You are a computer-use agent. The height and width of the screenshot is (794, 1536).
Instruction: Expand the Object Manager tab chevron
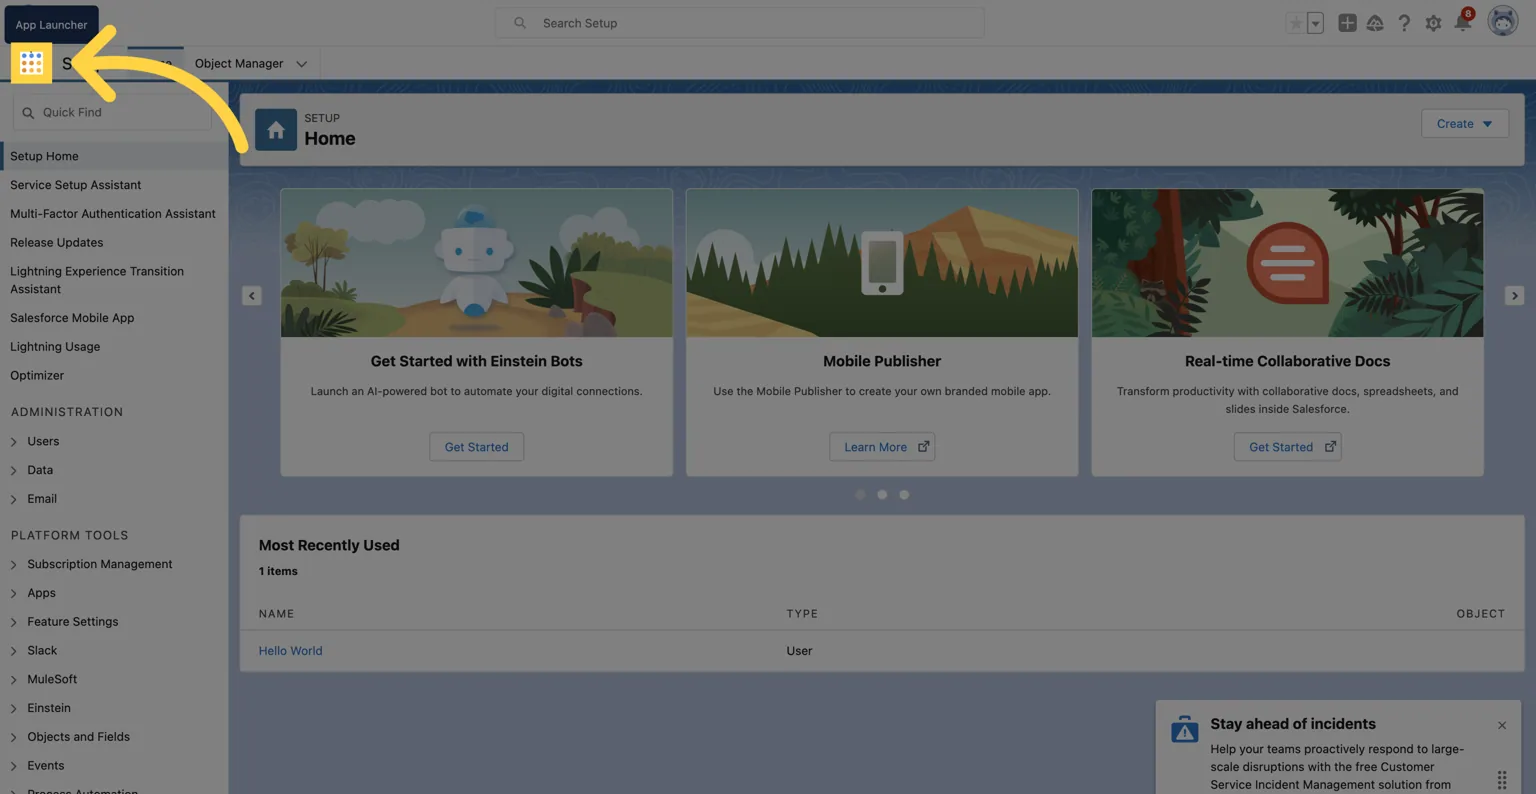pyautogui.click(x=301, y=64)
